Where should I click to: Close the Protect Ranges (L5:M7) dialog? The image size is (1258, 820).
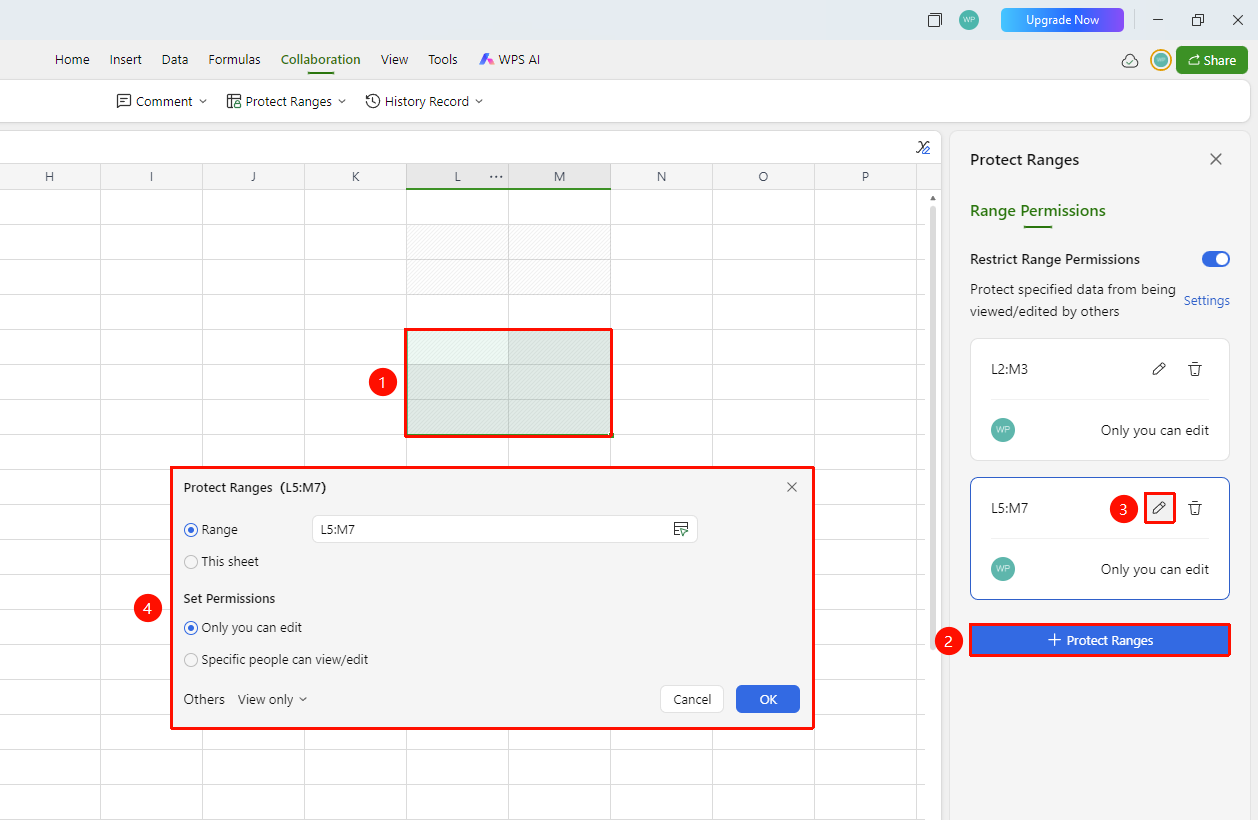tap(792, 487)
